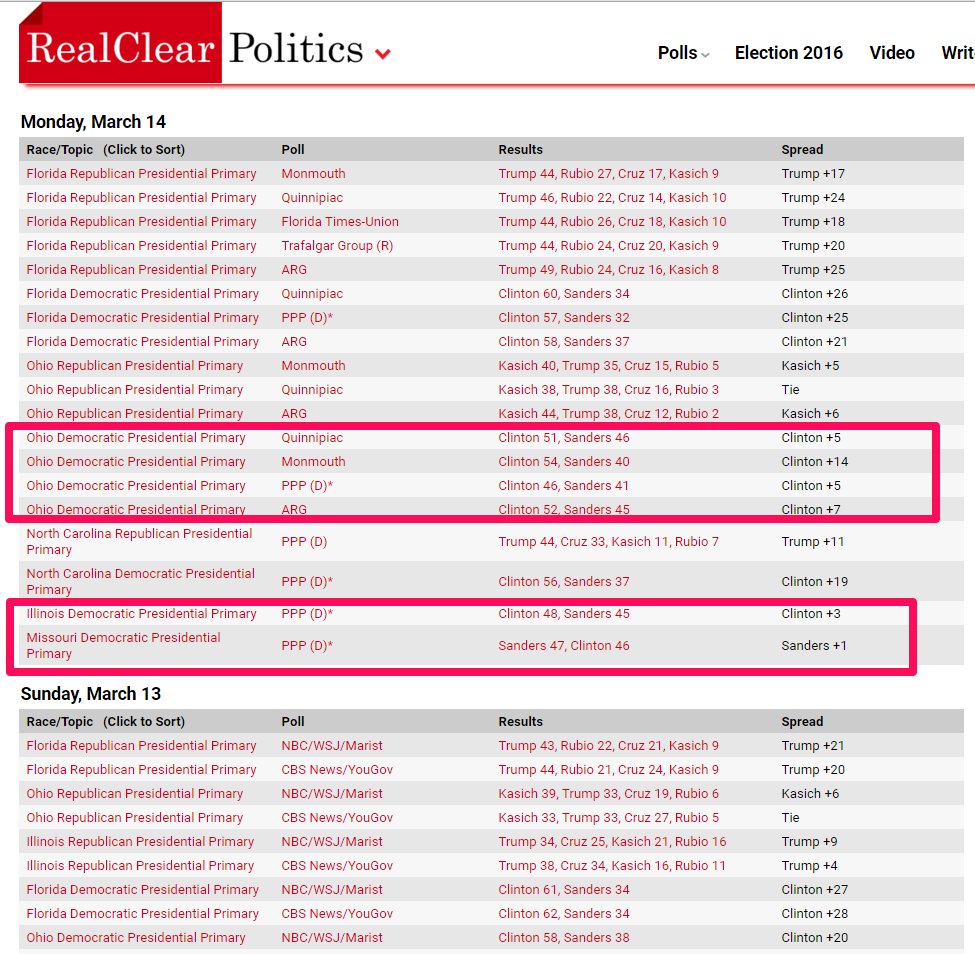
Task: Click Results column header for March 13
Action: tap(520, 721)
